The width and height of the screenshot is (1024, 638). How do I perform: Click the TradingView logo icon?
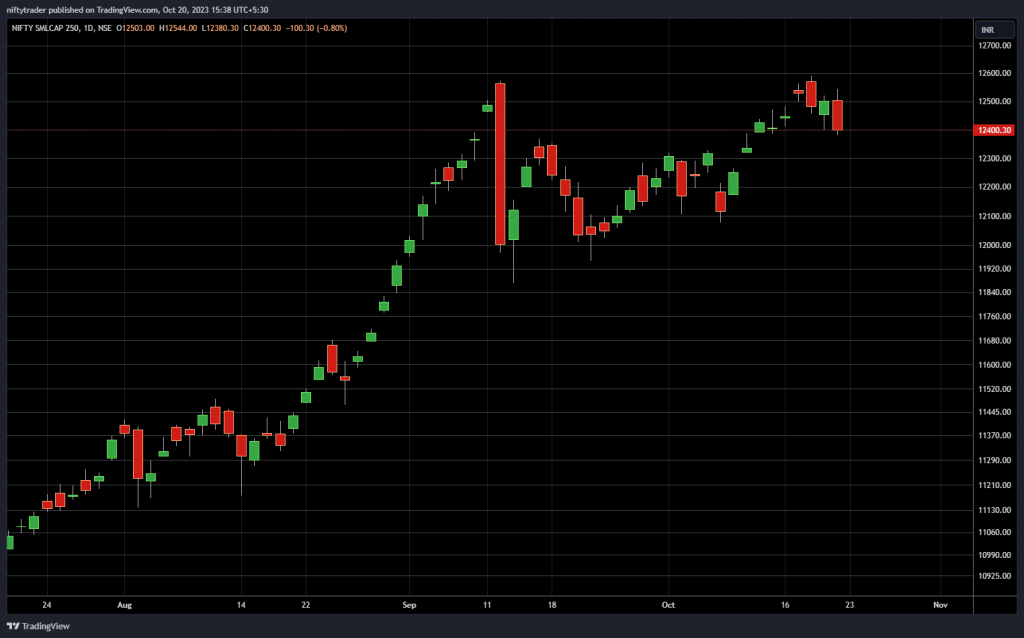[12, 626]
